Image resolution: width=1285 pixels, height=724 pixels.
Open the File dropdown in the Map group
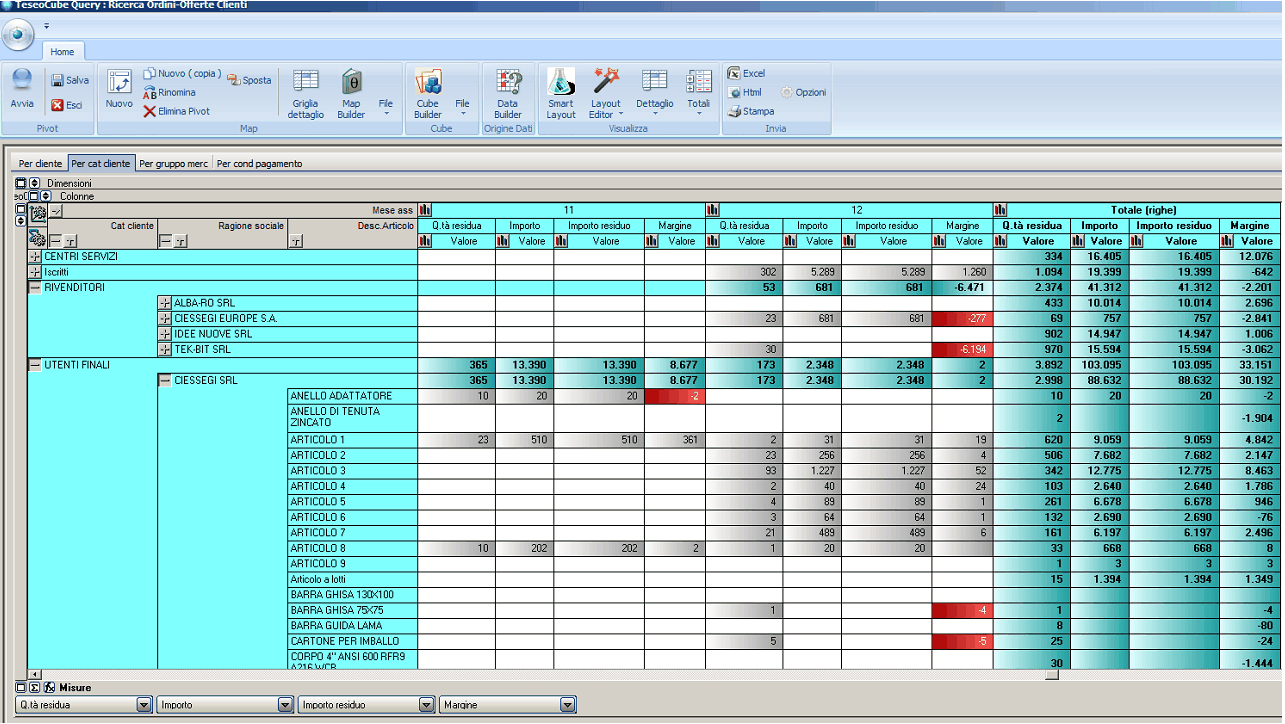point(386,107)
